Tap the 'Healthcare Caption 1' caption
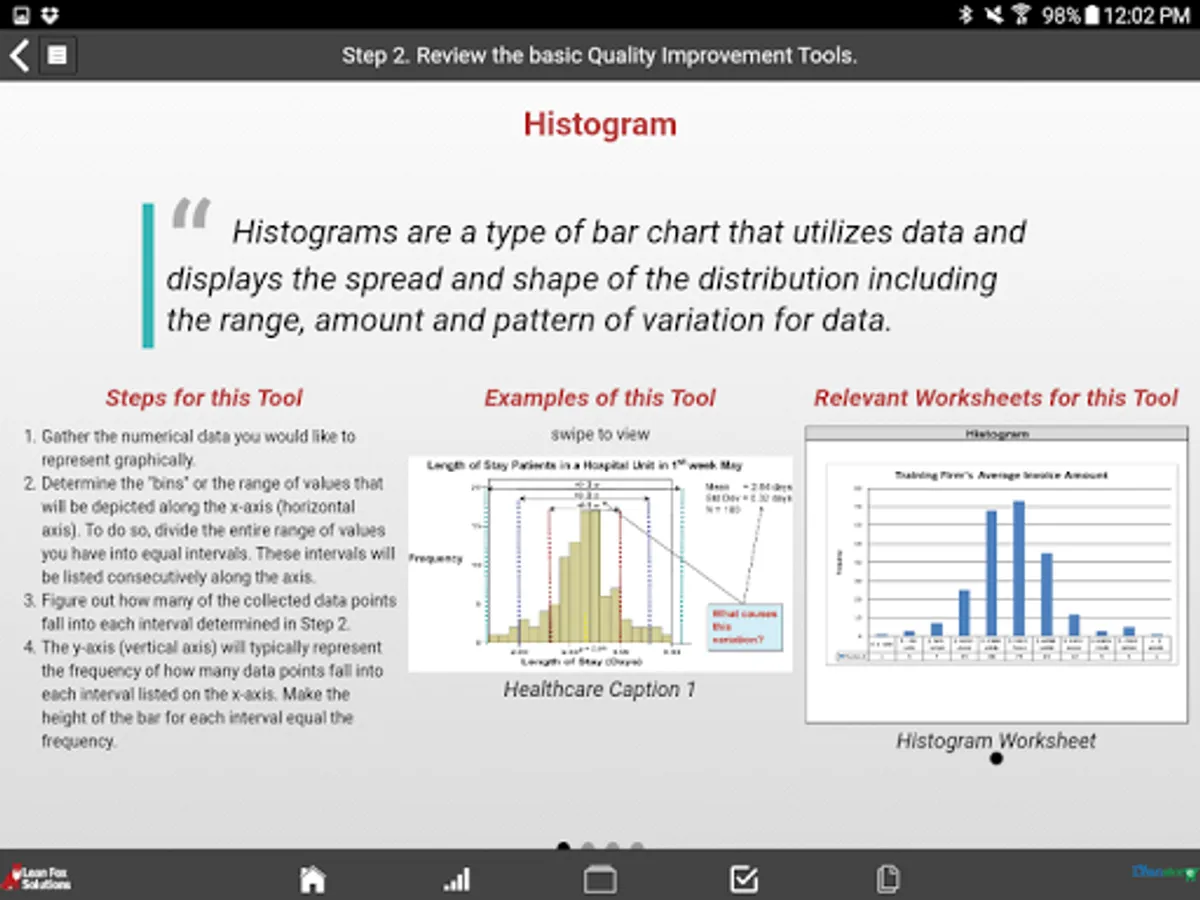The image size is (1200, 900). (600, 689)
